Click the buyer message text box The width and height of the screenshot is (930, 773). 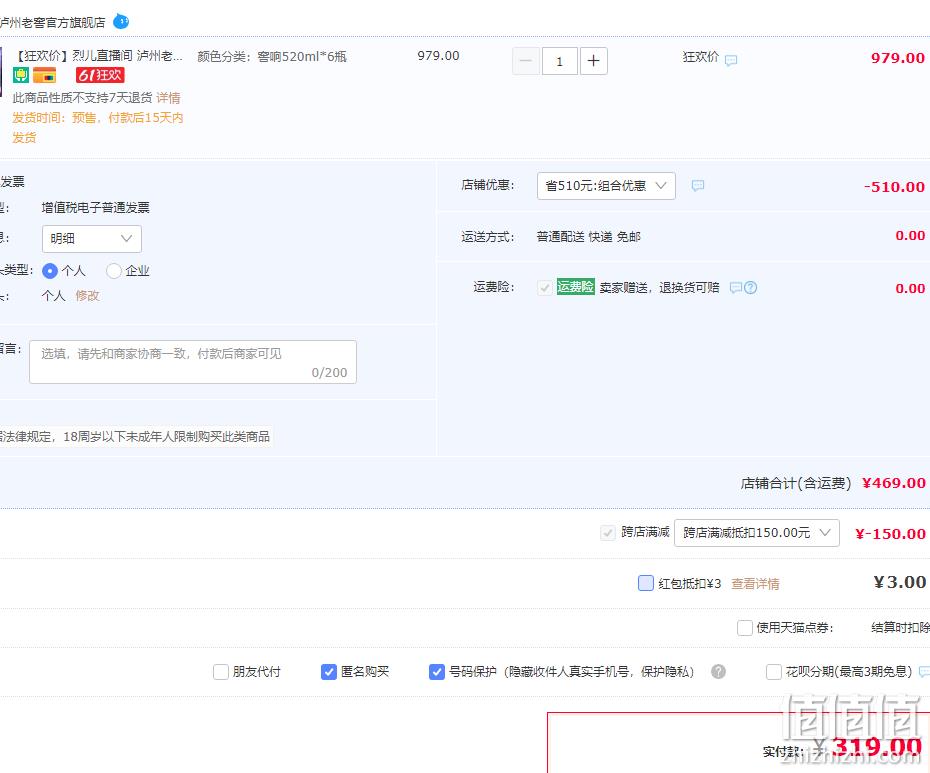tap(193, 362)
